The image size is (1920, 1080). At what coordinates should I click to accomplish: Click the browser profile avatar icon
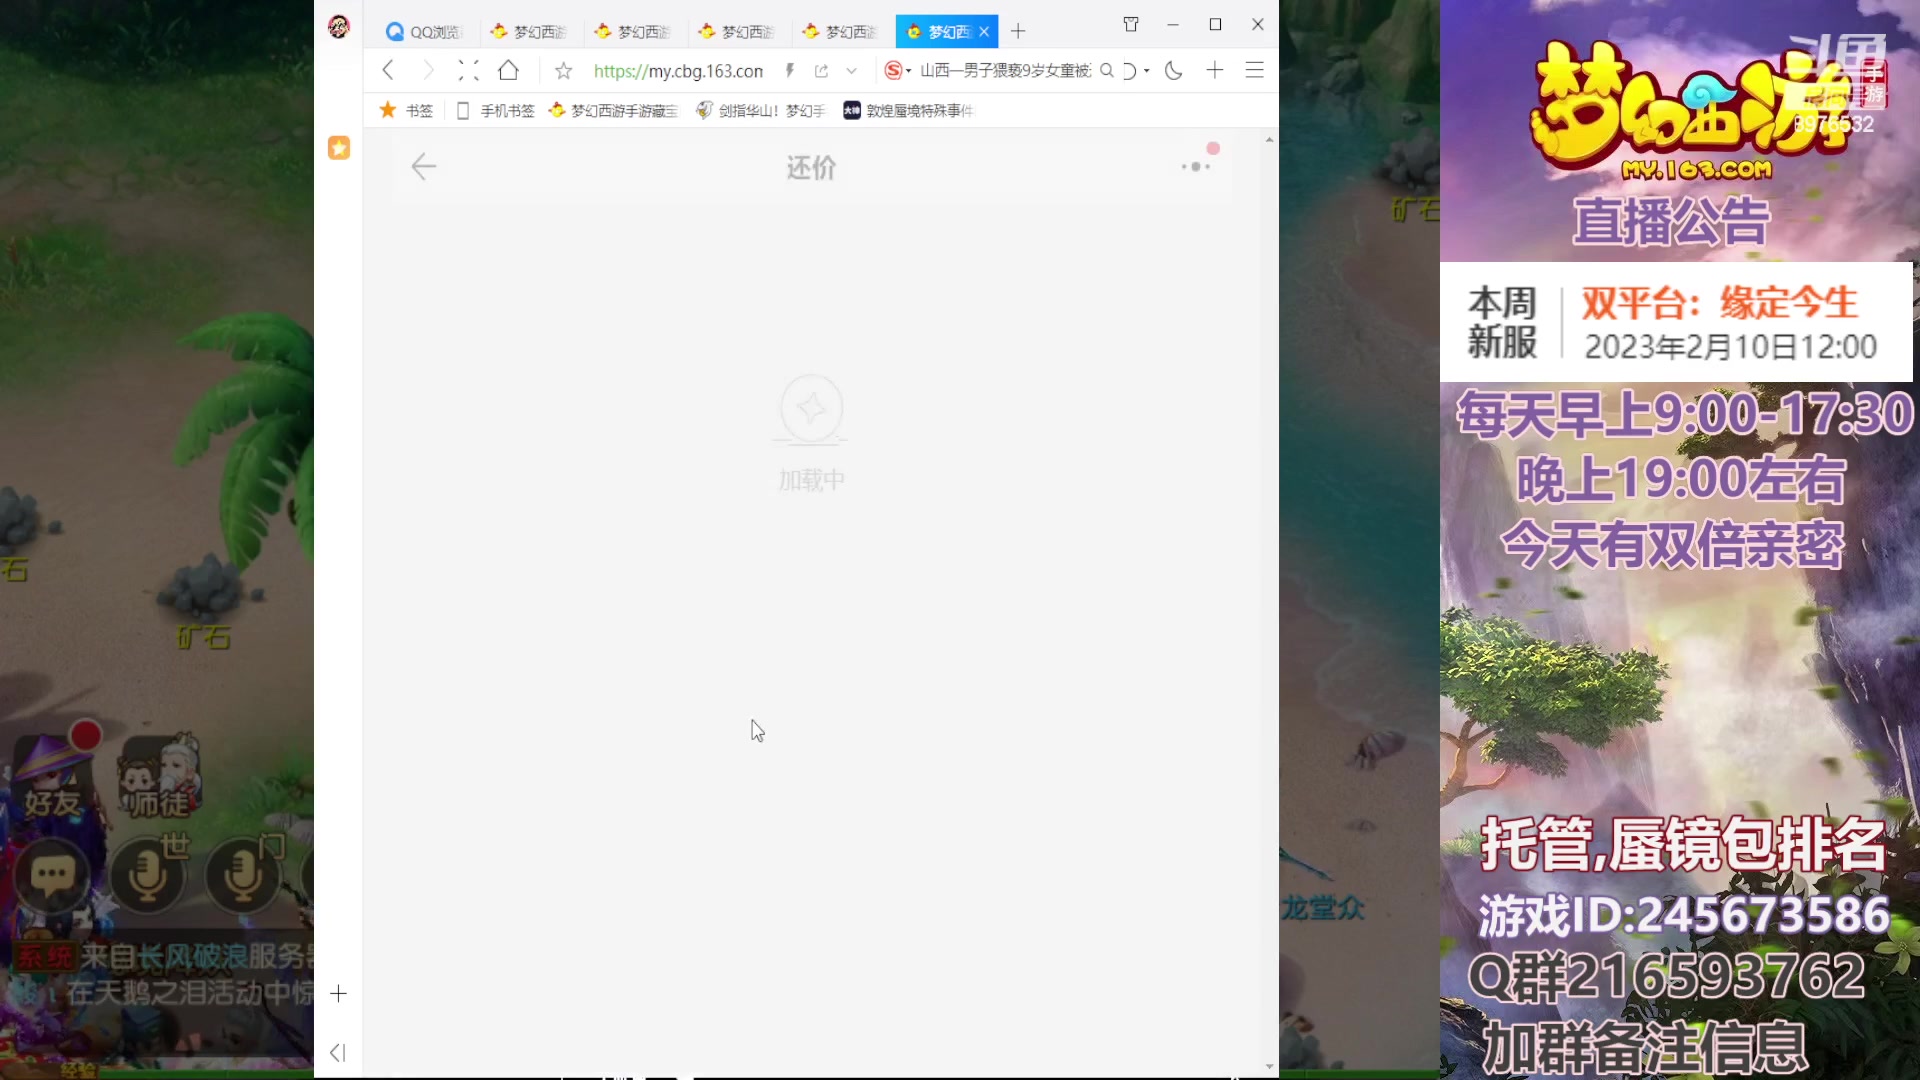tap(339, 27)
